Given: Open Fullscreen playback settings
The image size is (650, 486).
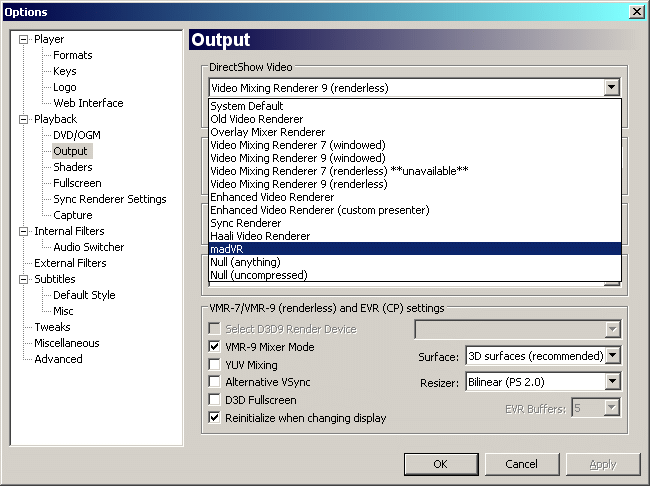Looking at the screenshot, I should point(77,183).
